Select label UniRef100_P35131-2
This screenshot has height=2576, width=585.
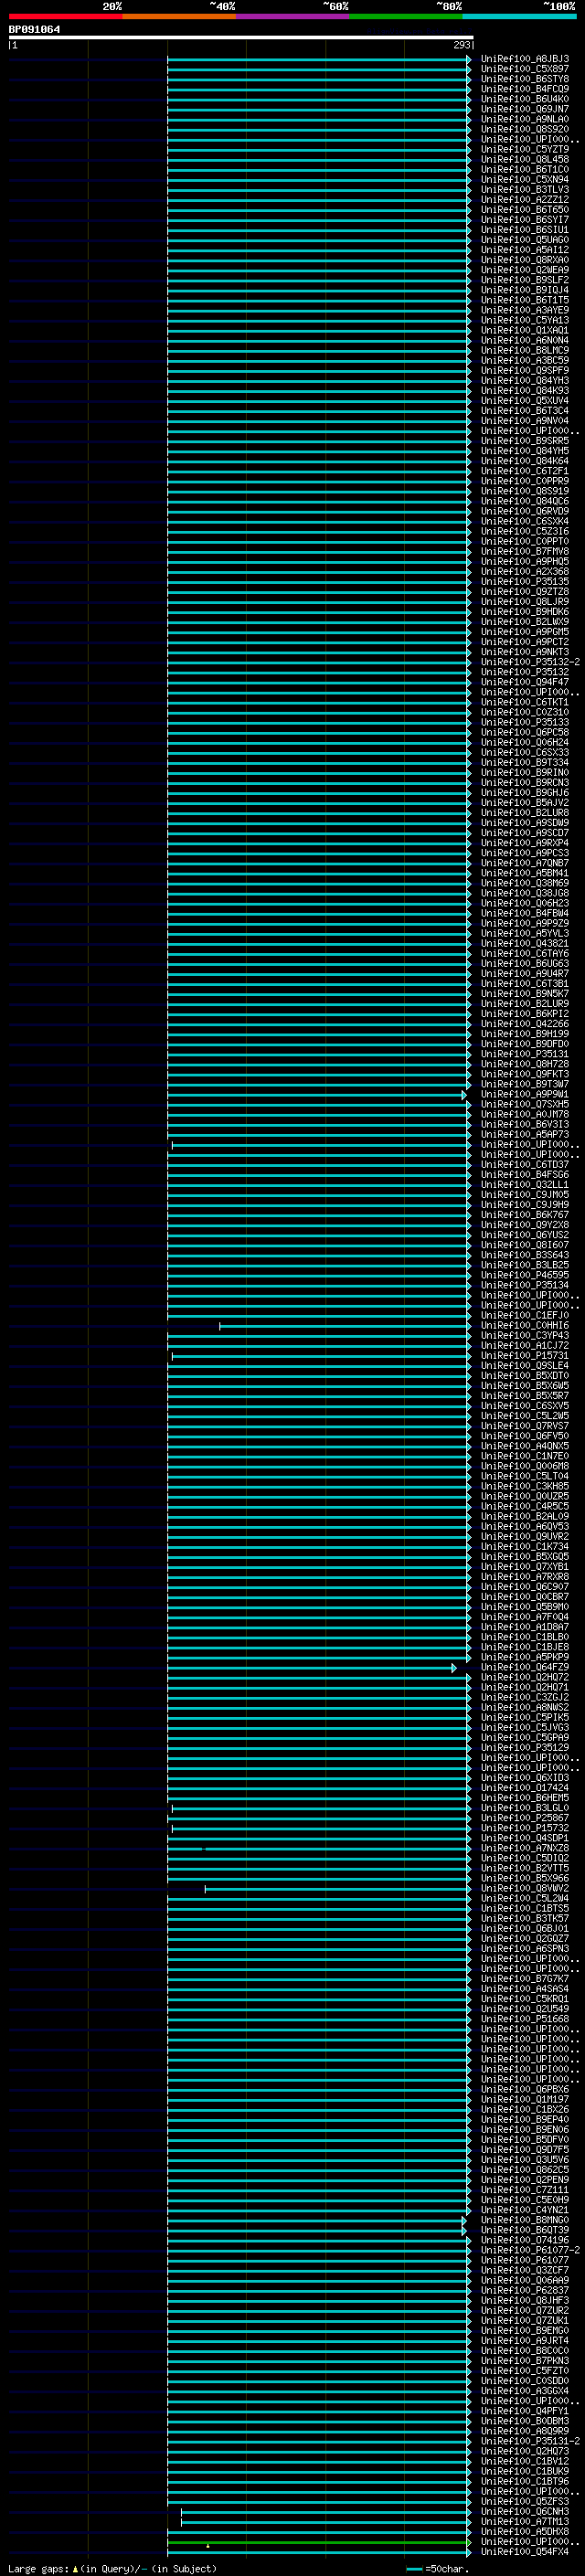coord(530,2441)
